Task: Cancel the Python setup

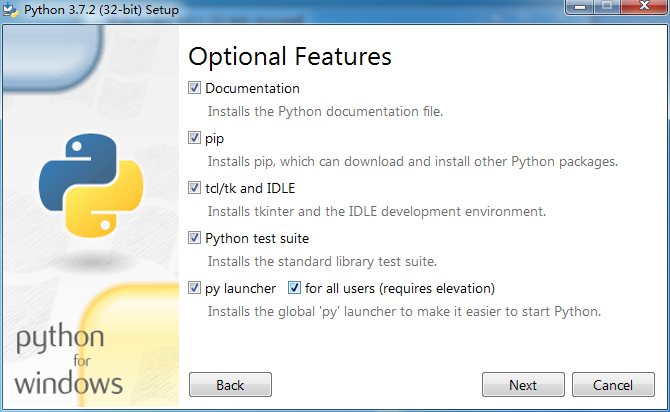Action: [x=613, y=385]
